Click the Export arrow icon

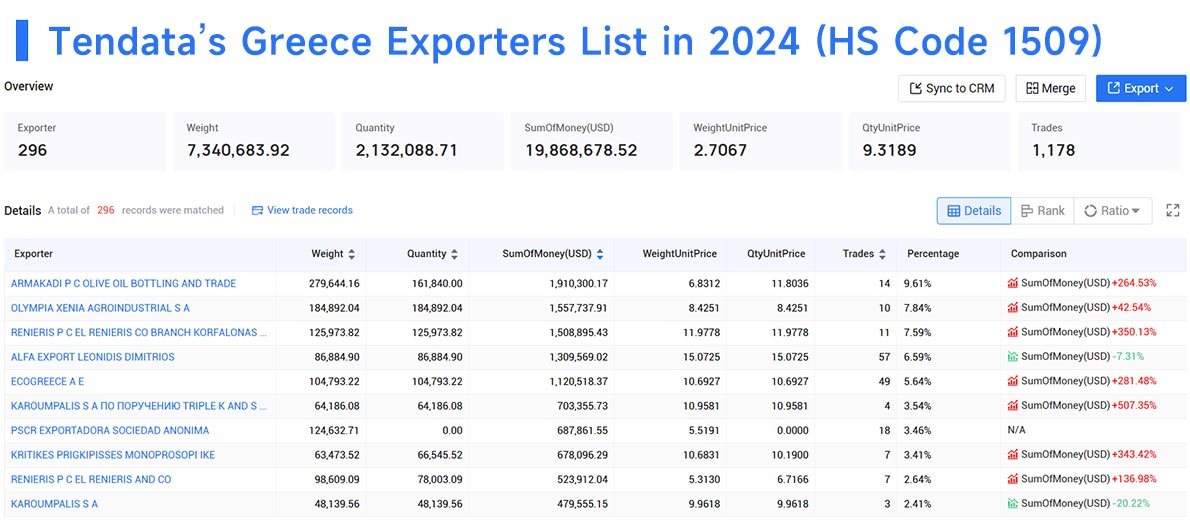coord(1114,88)
